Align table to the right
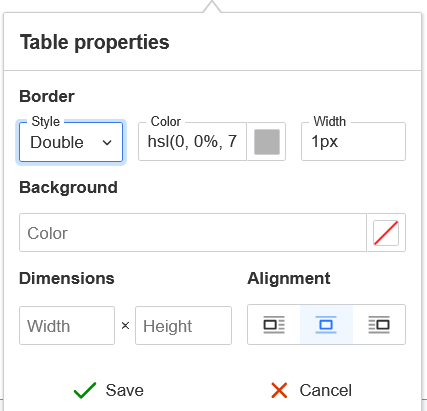The image size is (427, 411). (379, 324)
